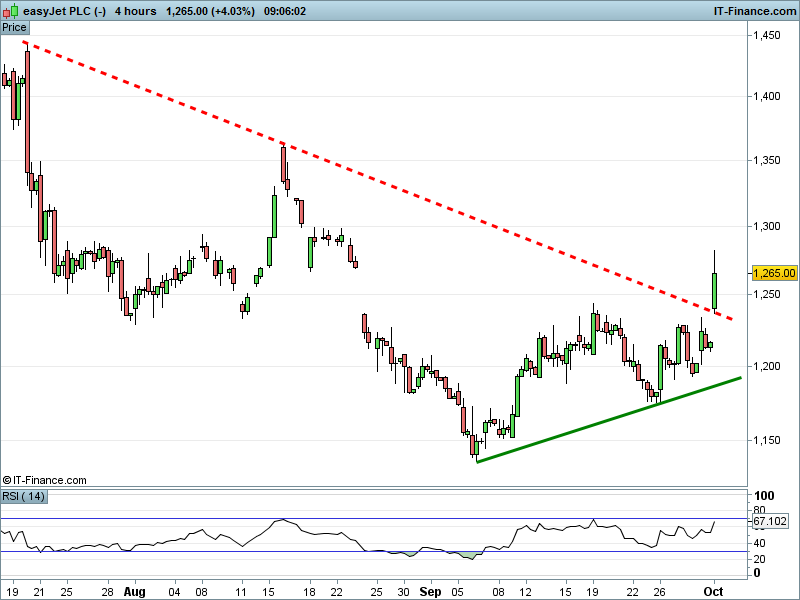Click the candlestick icon beside easyJet PLC
This screenshot has width=800, height=600.
pyautogui.click(x=11, y=11)
